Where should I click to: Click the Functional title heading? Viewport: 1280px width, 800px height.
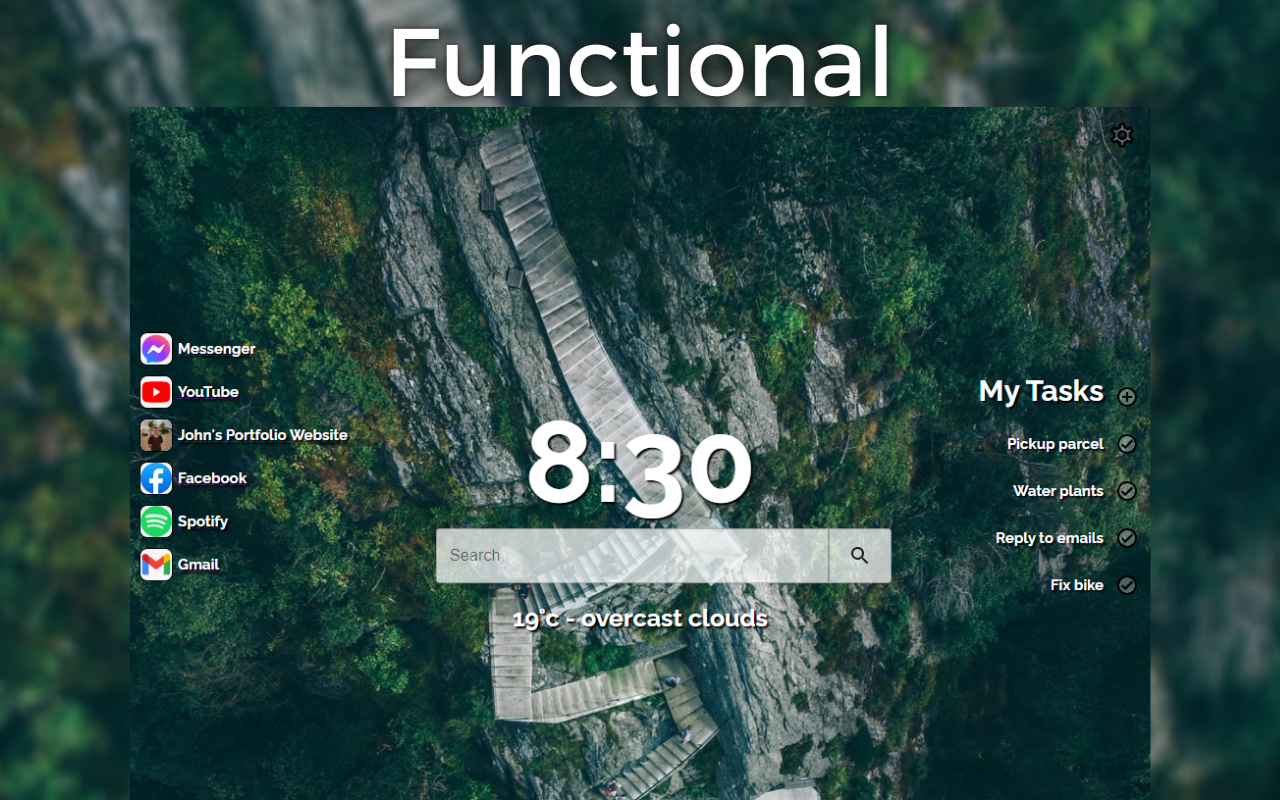click(640, 62)
